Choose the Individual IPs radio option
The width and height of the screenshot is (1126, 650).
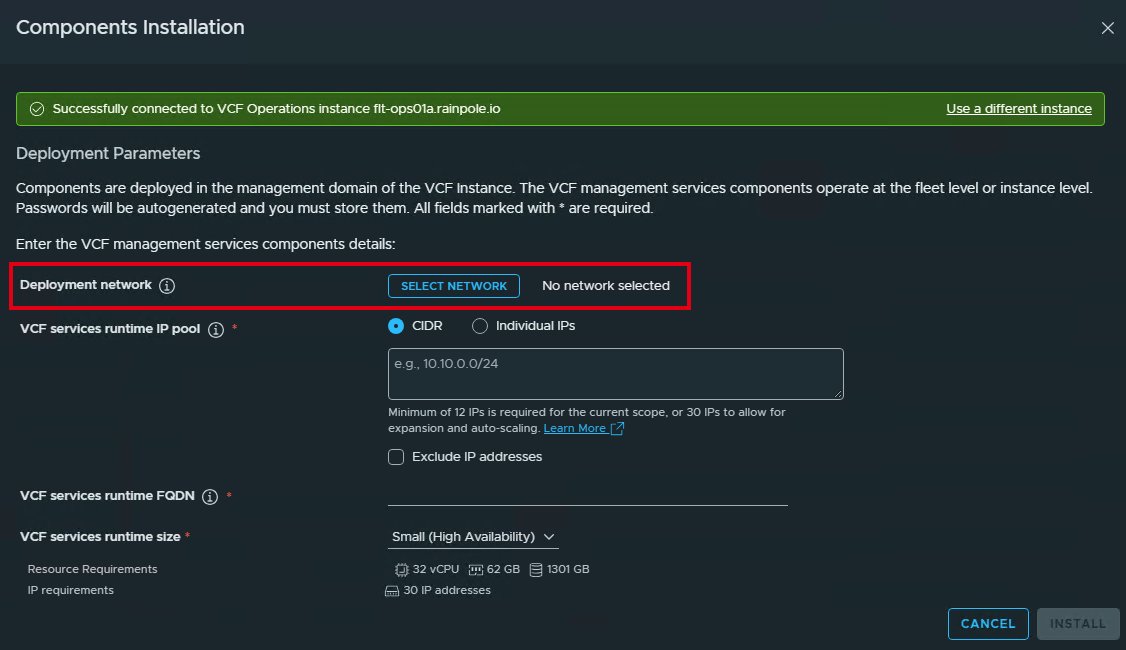pos(480,326)
